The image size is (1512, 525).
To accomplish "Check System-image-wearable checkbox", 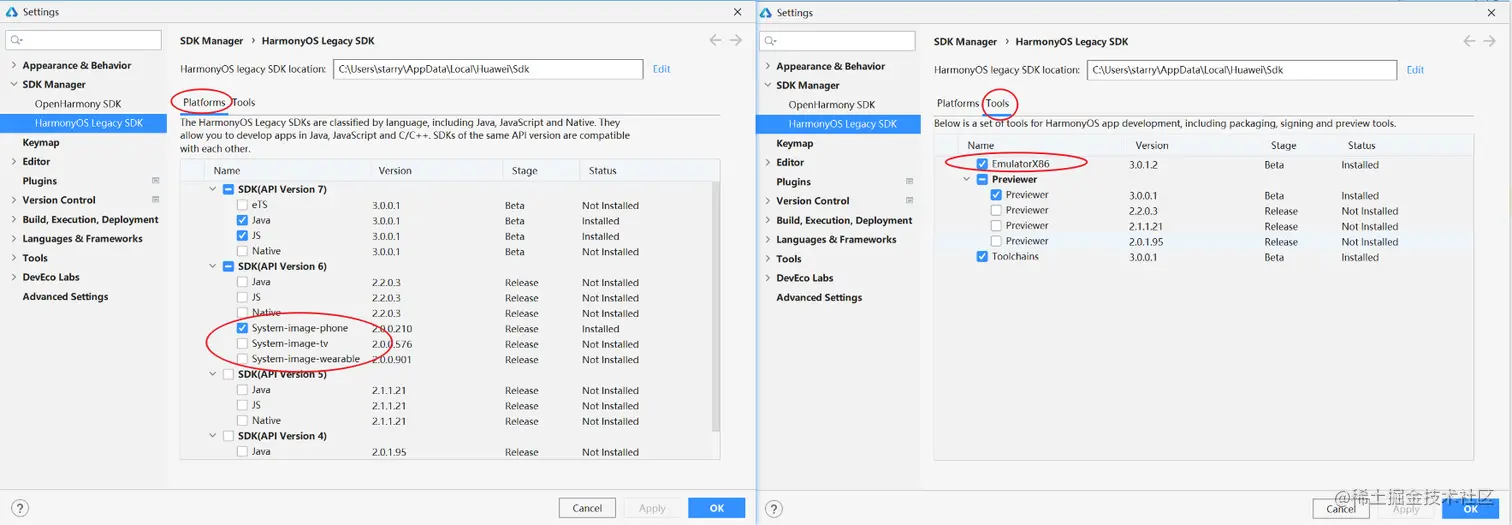I will click(x=242, y=359).
